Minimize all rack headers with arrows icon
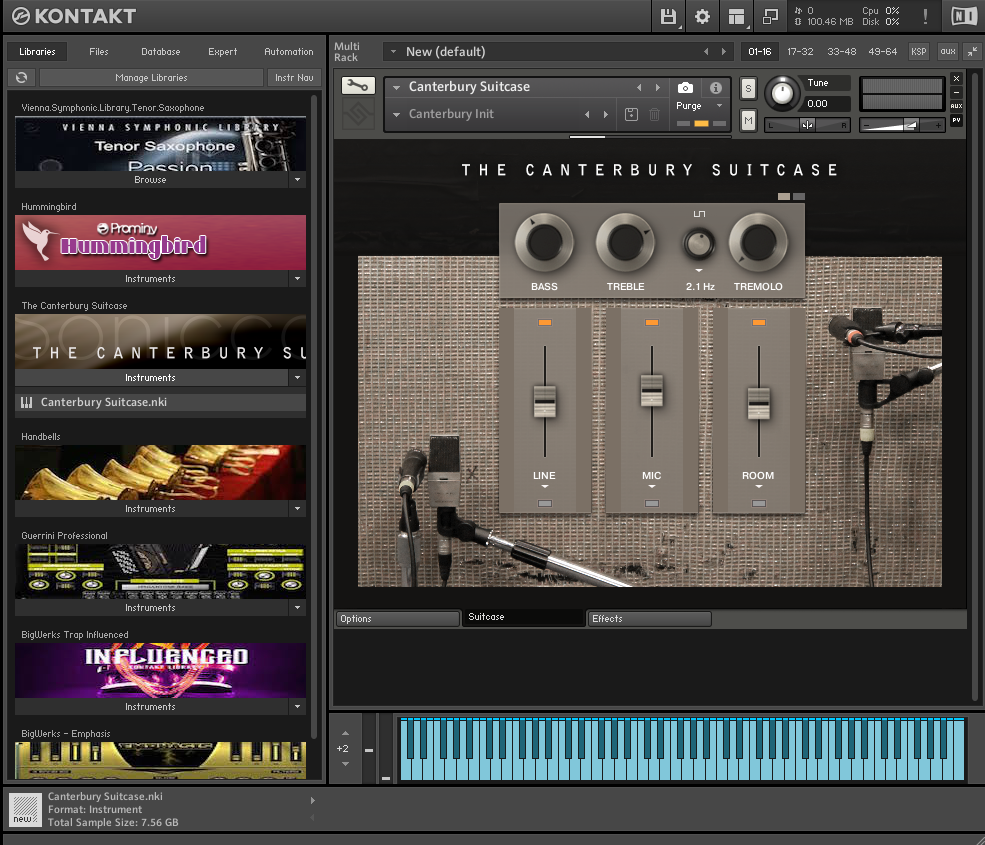The height and width of the screenshot is (845, 985). [x=972, y=52]
